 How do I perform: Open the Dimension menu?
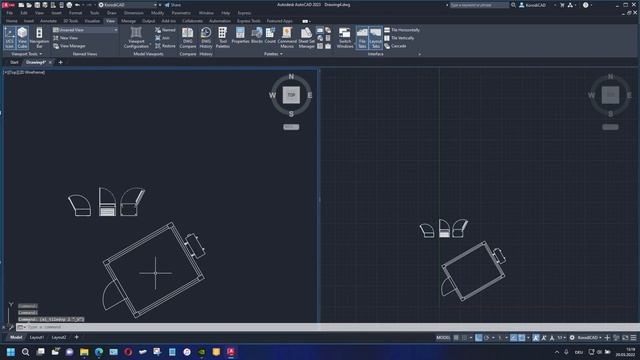coord(133,13)
